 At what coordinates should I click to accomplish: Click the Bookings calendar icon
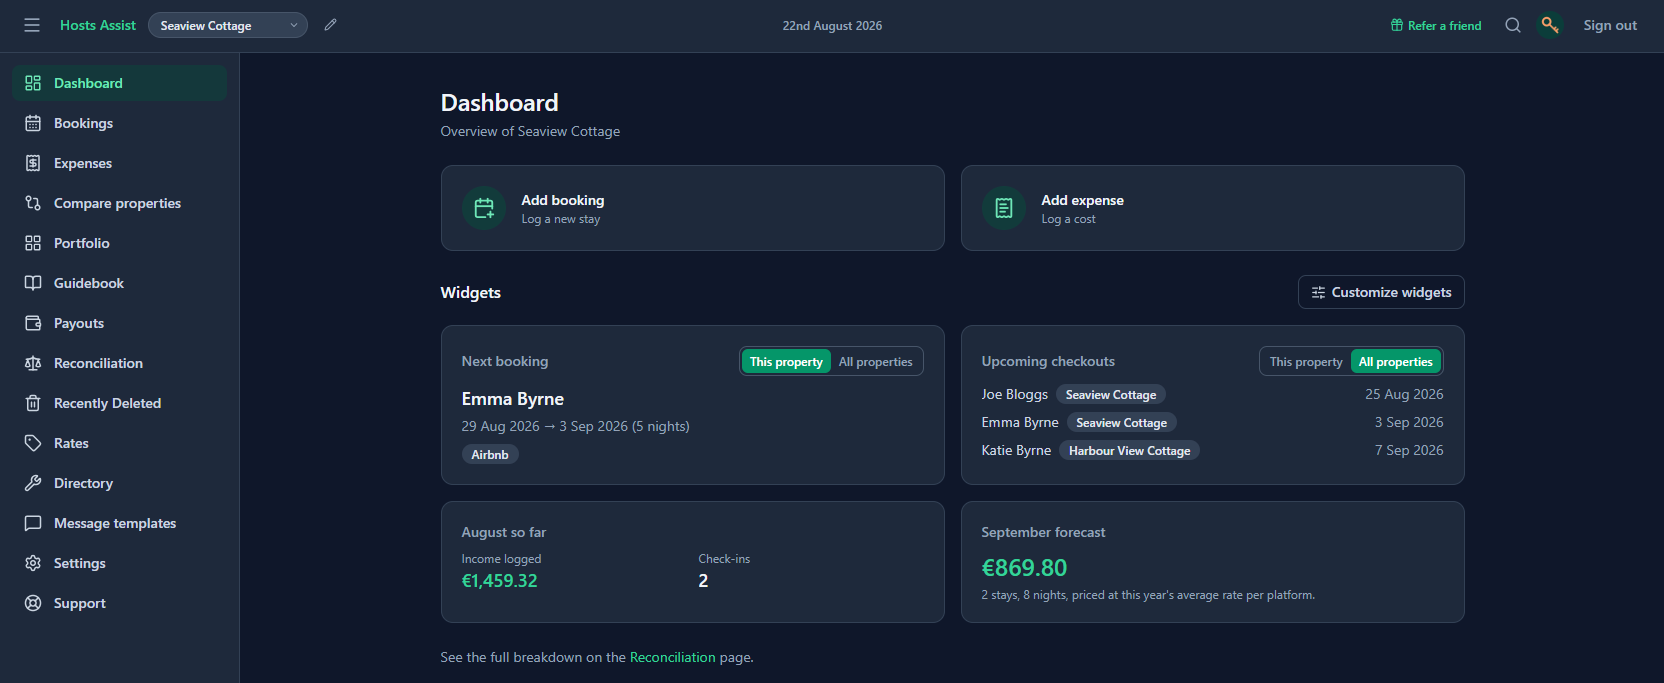pos(33,123)
